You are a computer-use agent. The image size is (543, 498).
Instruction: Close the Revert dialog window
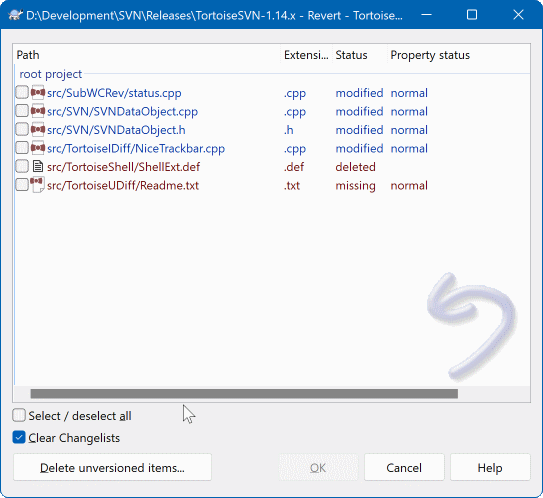pyautogui.click(x=518, y=15)
